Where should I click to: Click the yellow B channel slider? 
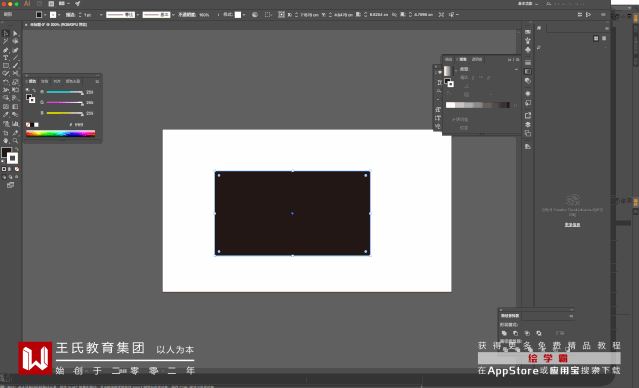pyautogui.click(x=65, y=113)
